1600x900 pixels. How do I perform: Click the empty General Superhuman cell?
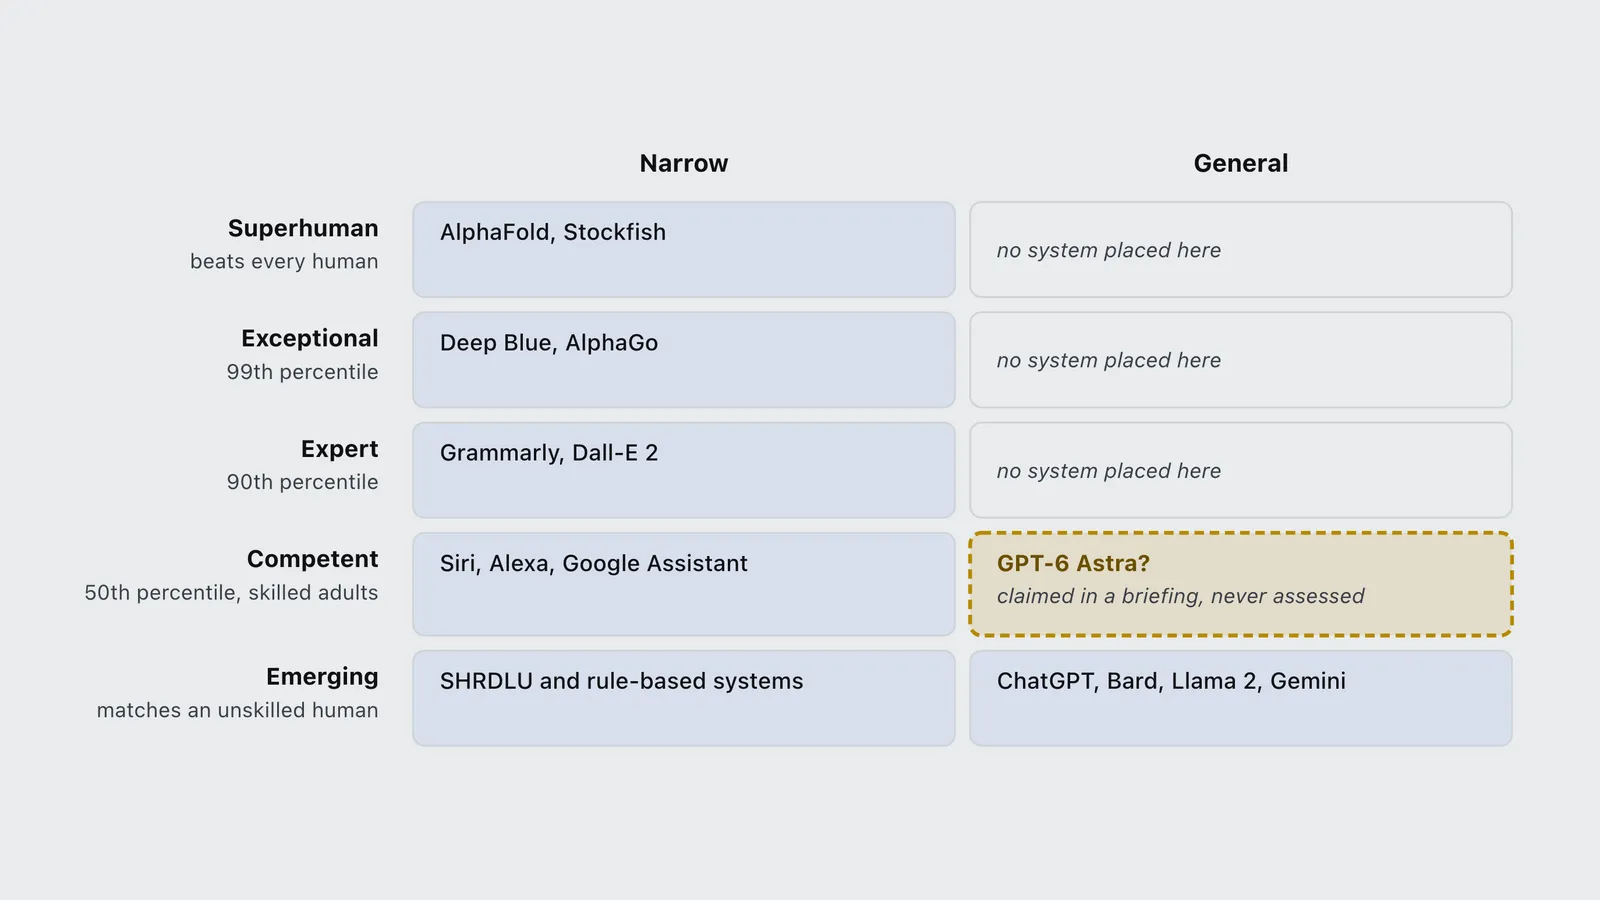(1241, 250)
